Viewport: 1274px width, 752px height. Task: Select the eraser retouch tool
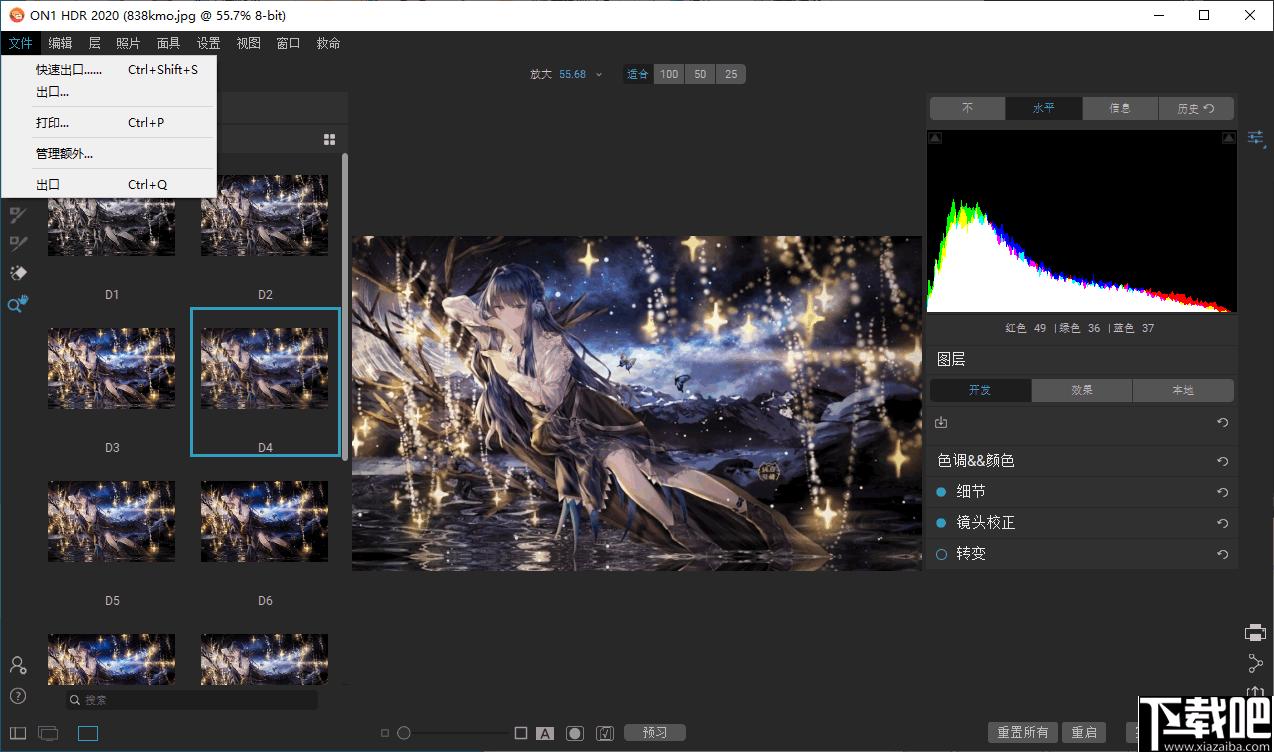pos(17,273)
